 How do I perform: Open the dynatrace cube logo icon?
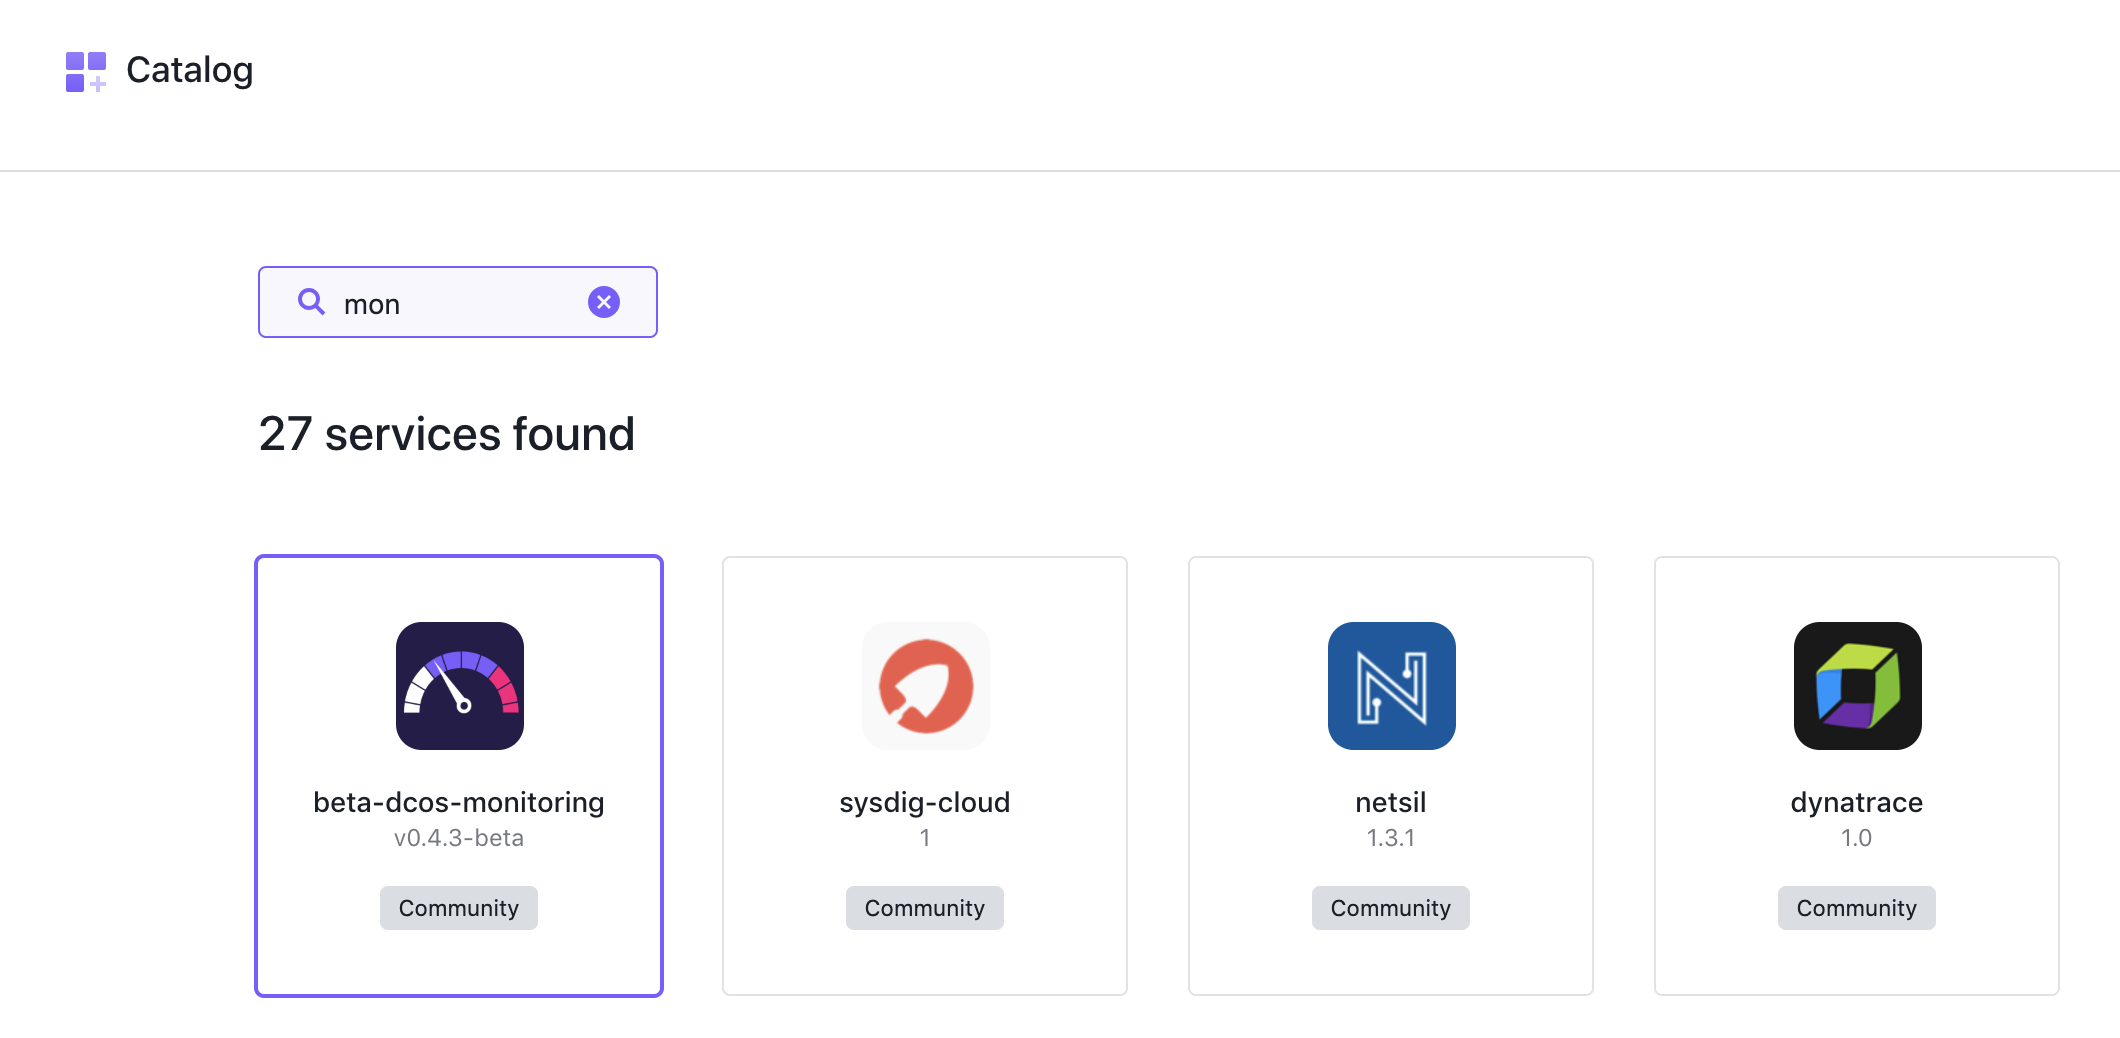1858,686
